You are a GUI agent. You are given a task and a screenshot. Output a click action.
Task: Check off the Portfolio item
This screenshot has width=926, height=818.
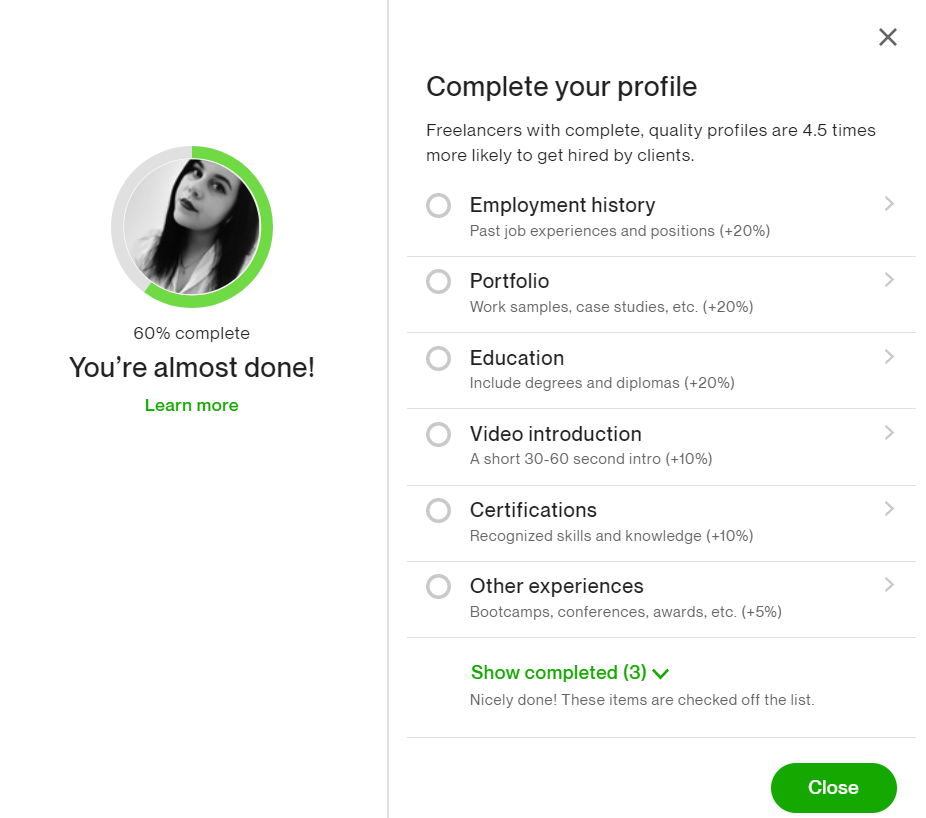point(438,281)
